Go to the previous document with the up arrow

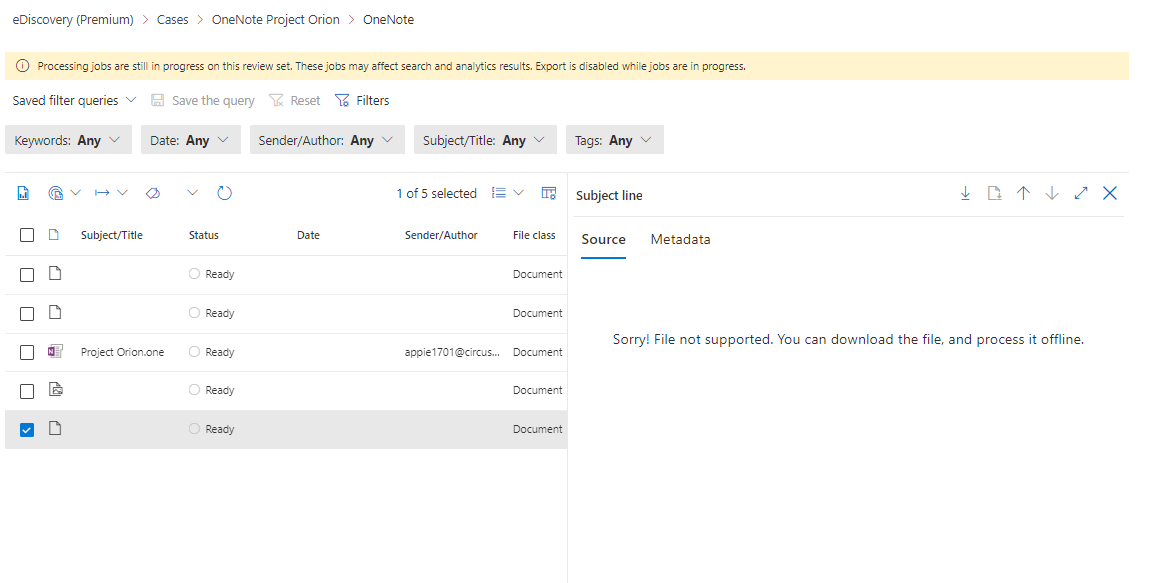(x=1023, y=194)
